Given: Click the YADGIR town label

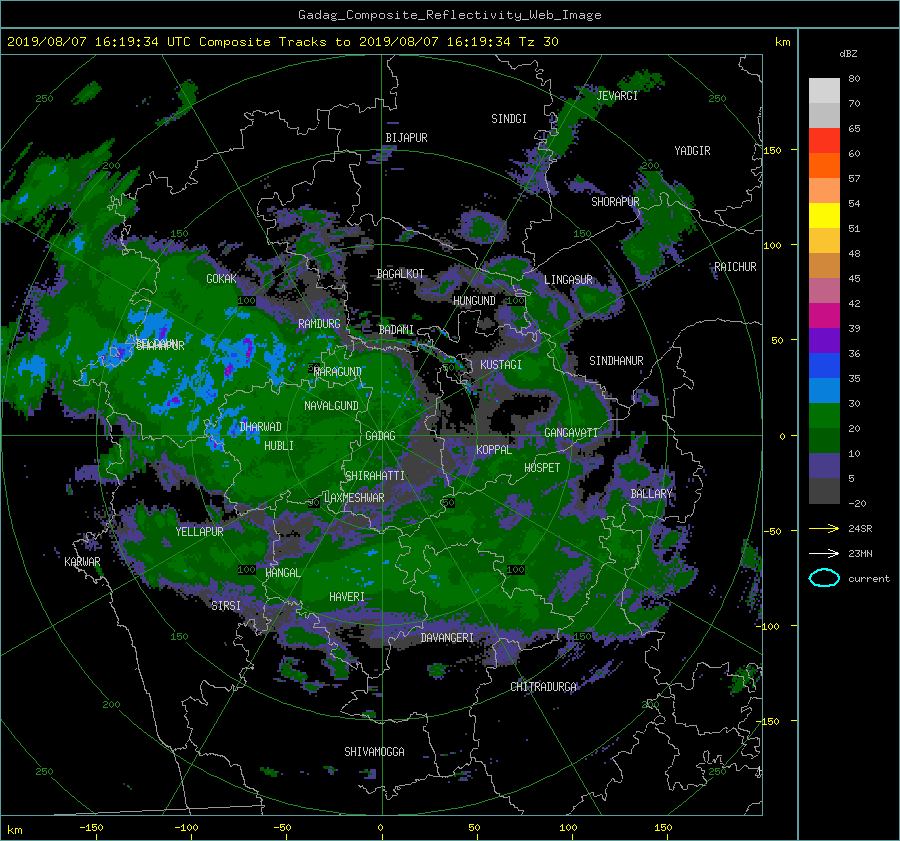Looking at the screenshot, I should tap(692, 151).
